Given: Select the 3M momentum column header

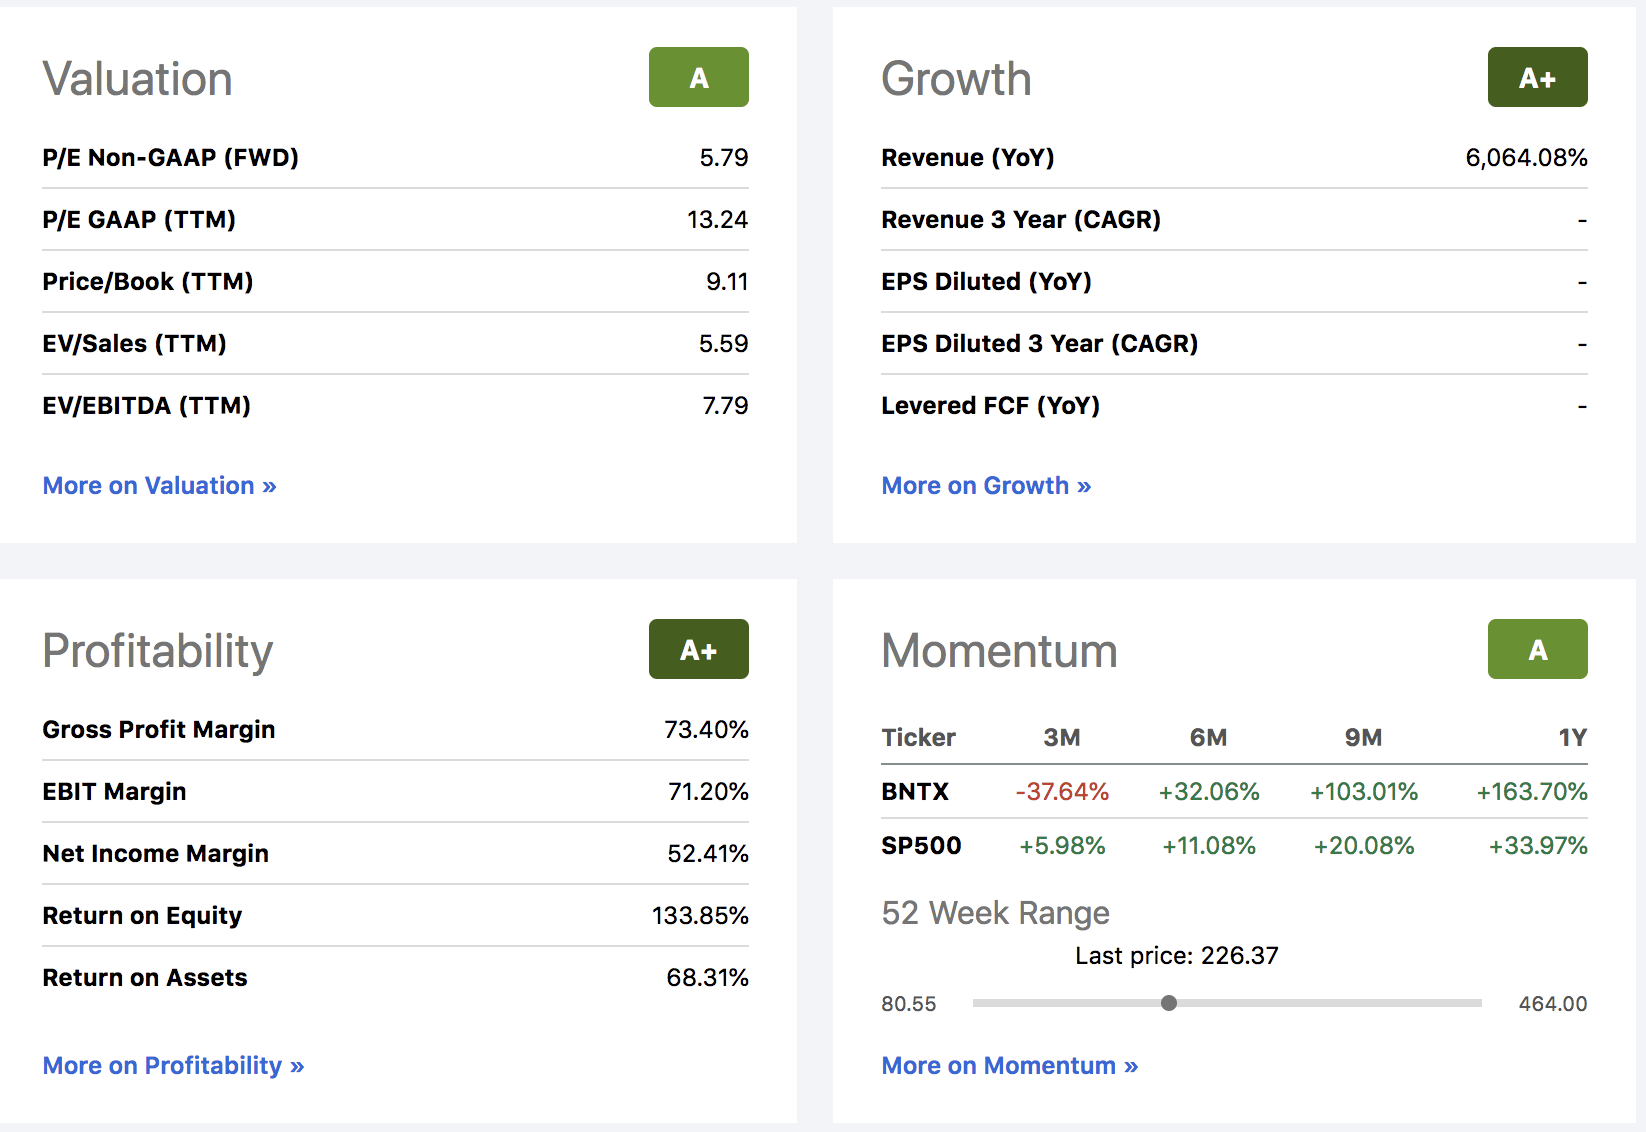Looking at the screenshot, I should point(1062,738).
